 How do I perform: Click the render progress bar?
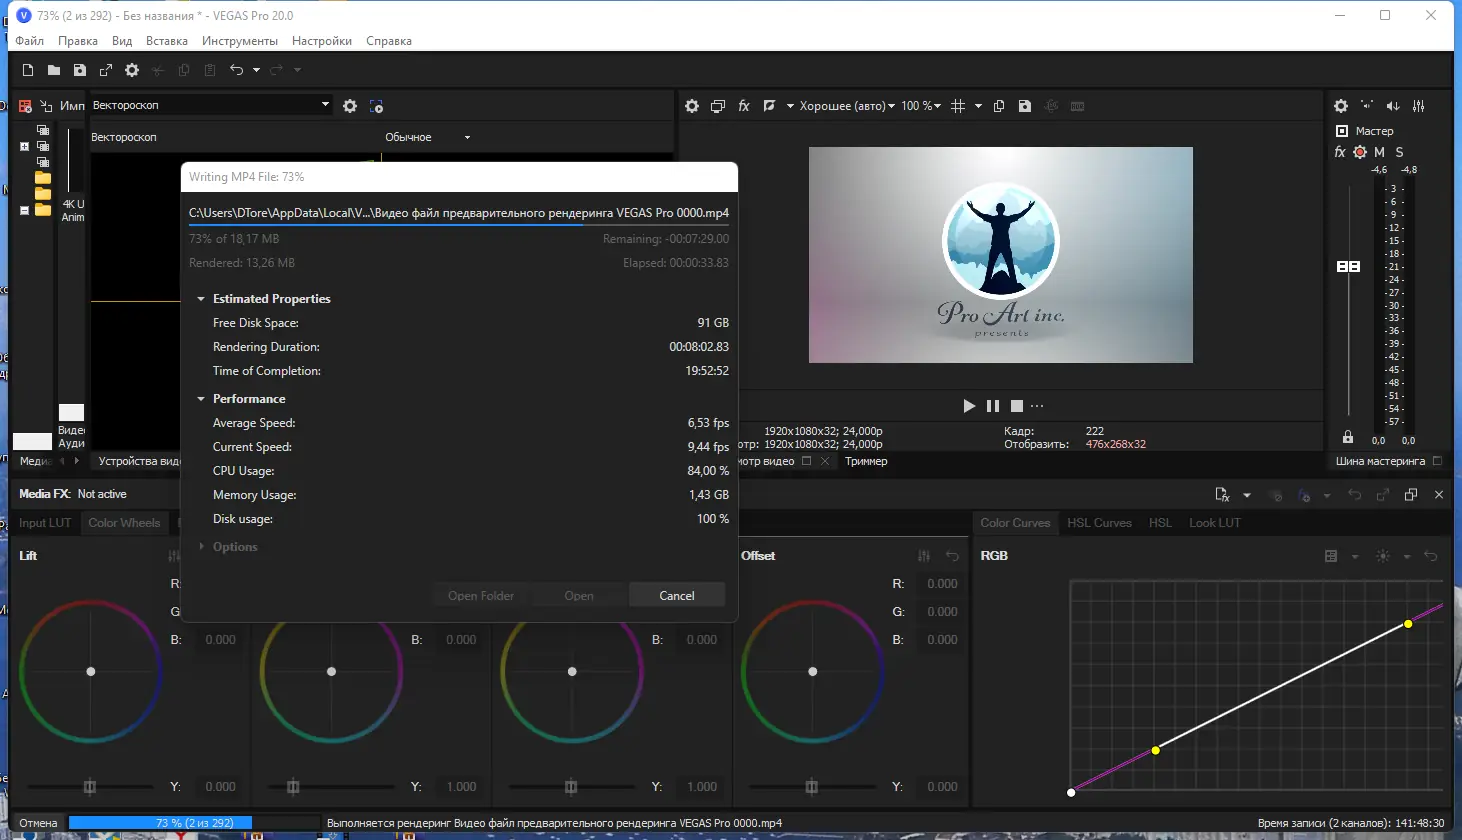tap(160, 822)
